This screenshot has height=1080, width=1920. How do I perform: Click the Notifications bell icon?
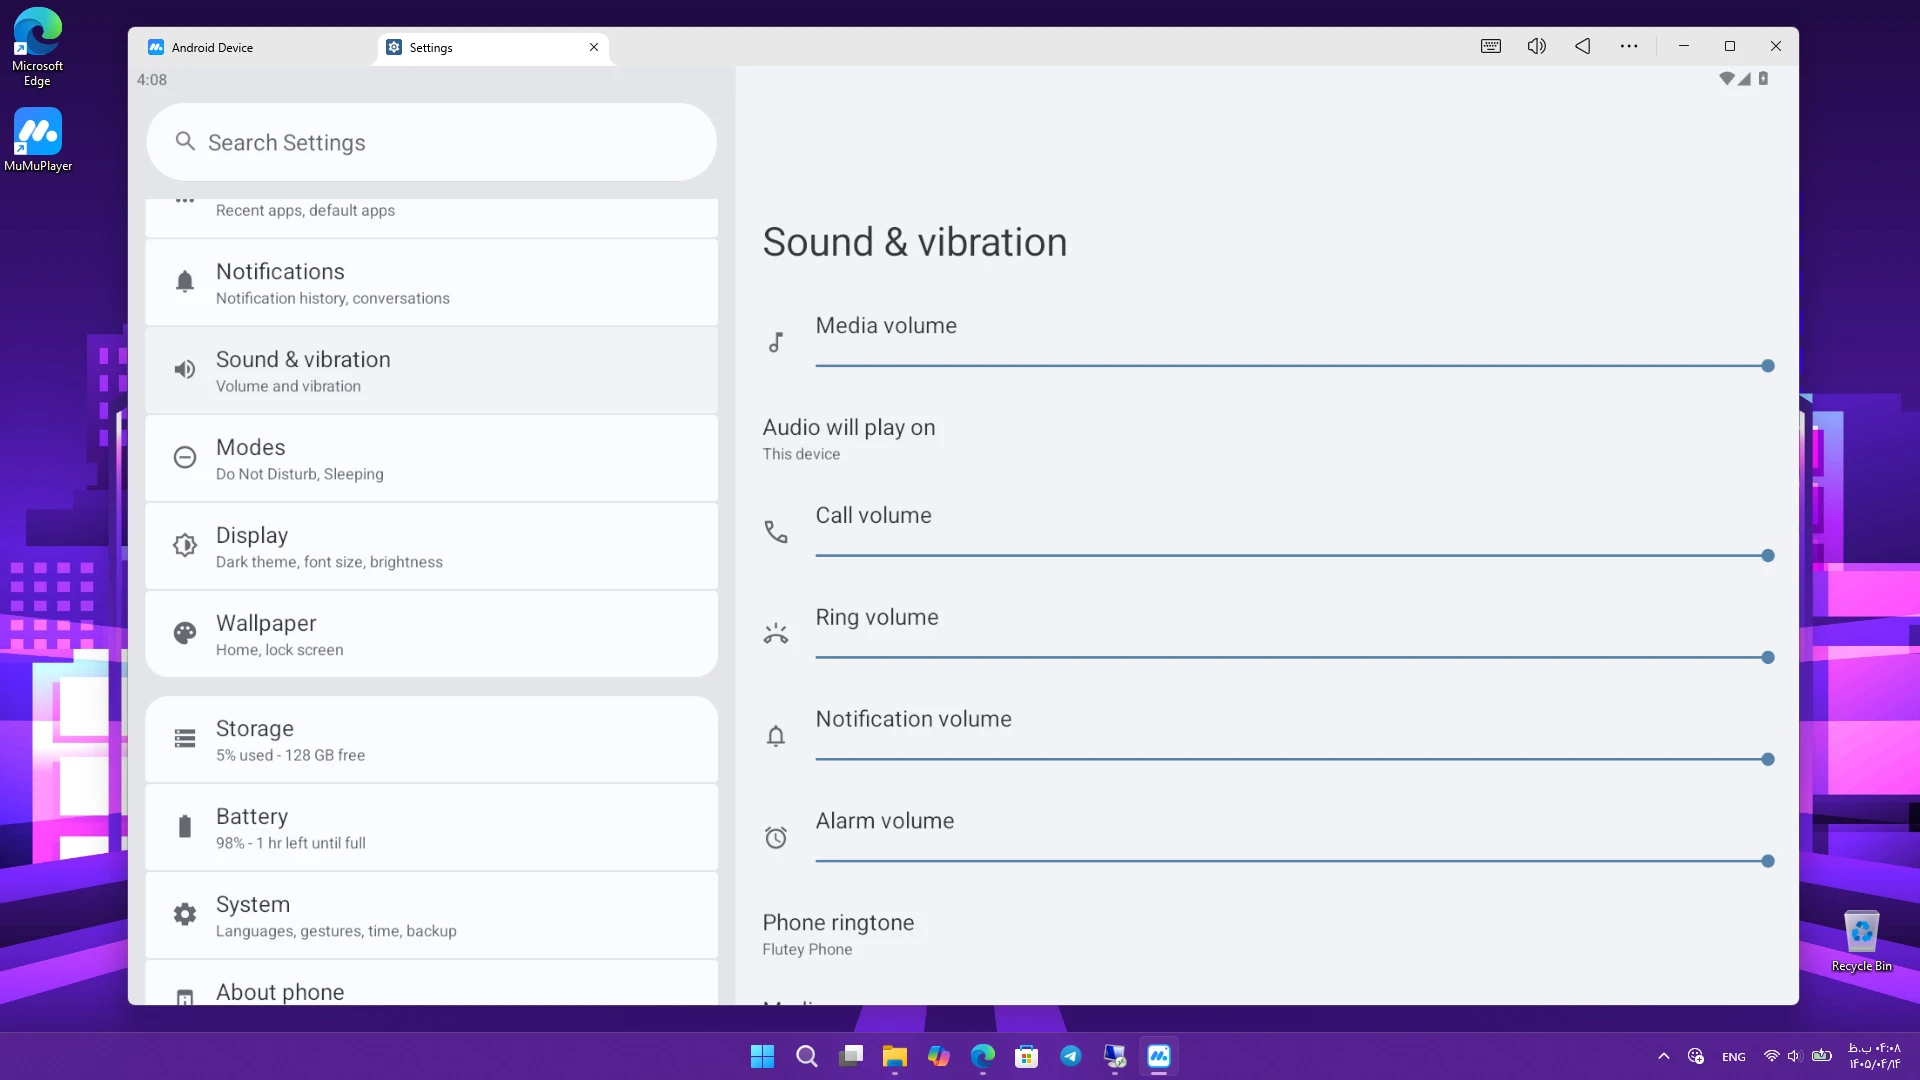(185, 282)
